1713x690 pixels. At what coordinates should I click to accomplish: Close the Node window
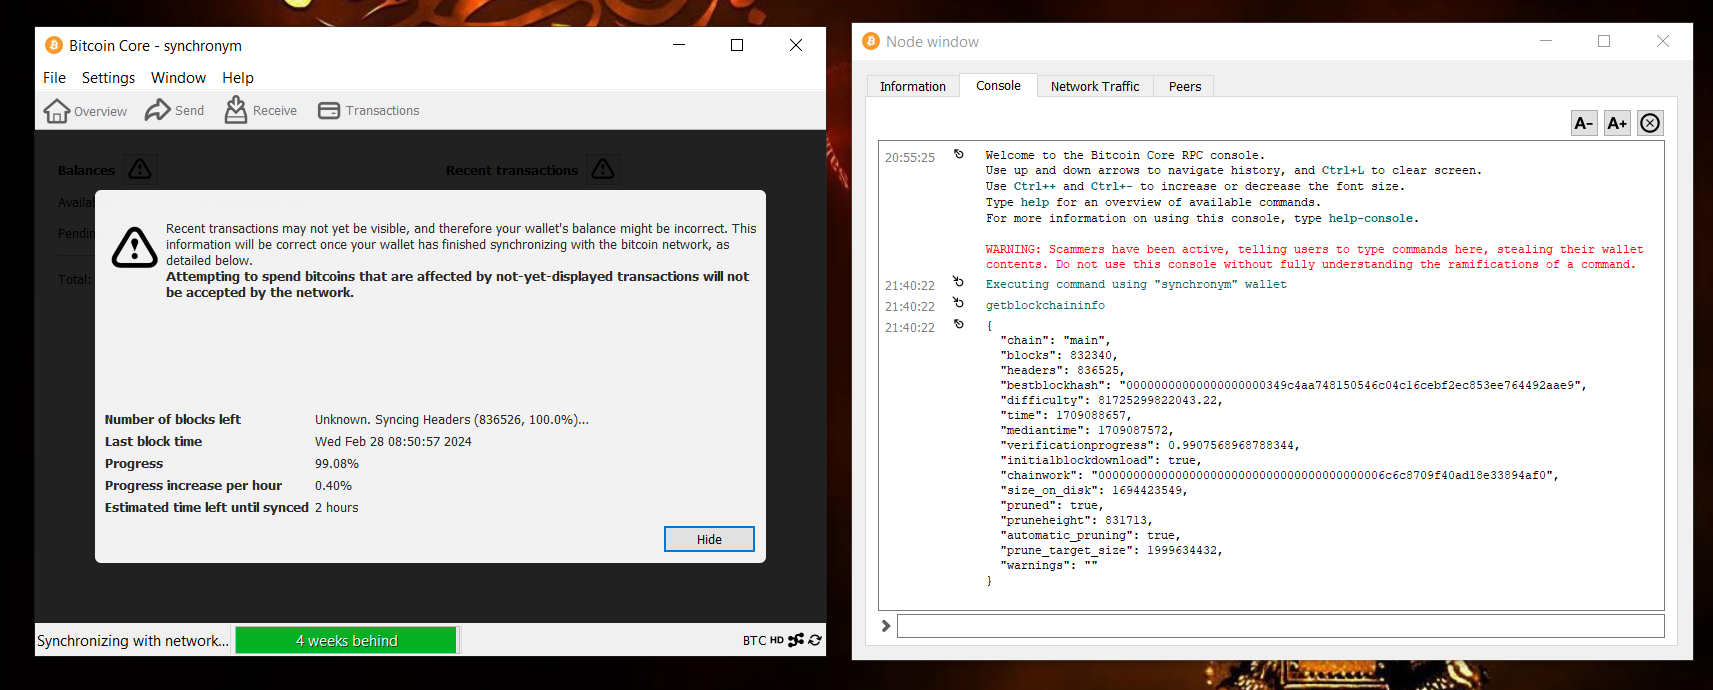pos(1663,41)
